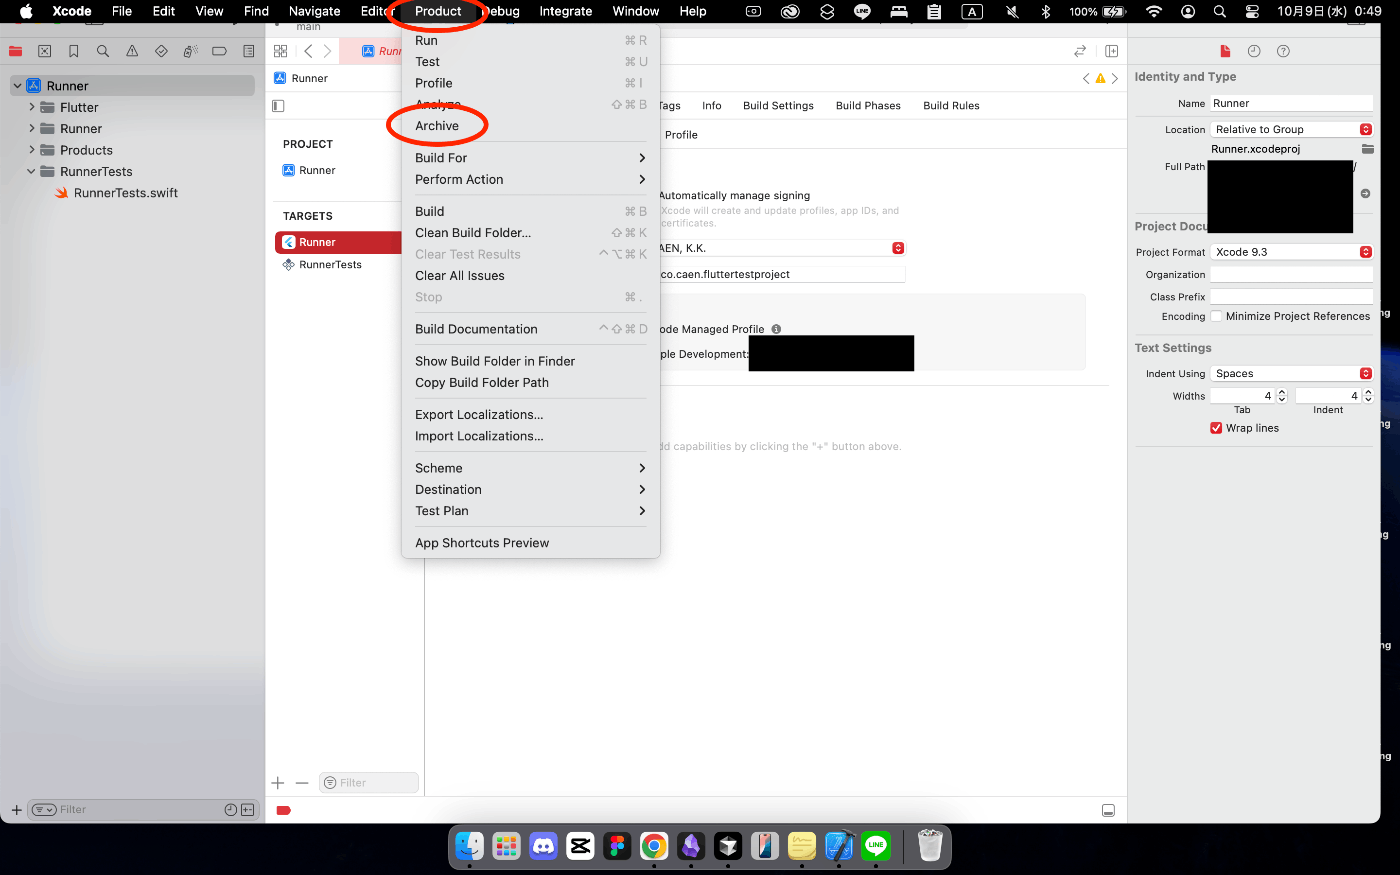Choose location folder icon in inspector
The image size is (1400, 875).
(1367, 149)
